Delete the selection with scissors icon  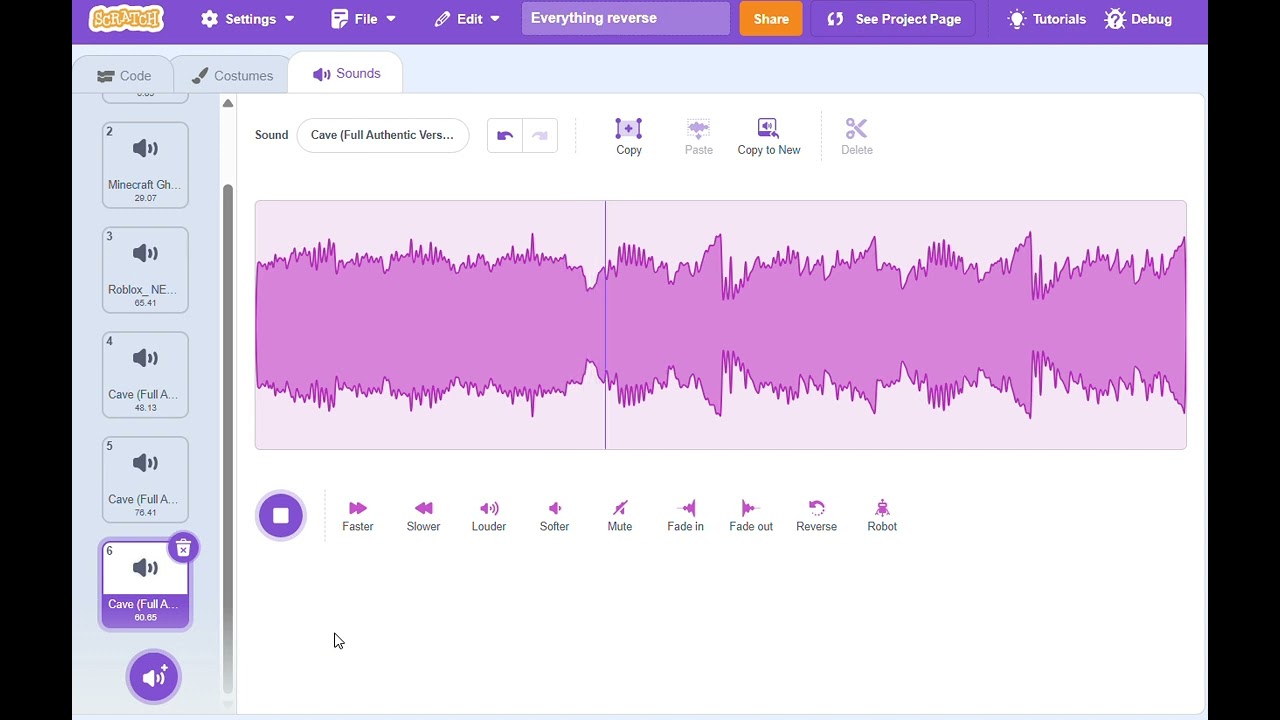pos(857,136)
